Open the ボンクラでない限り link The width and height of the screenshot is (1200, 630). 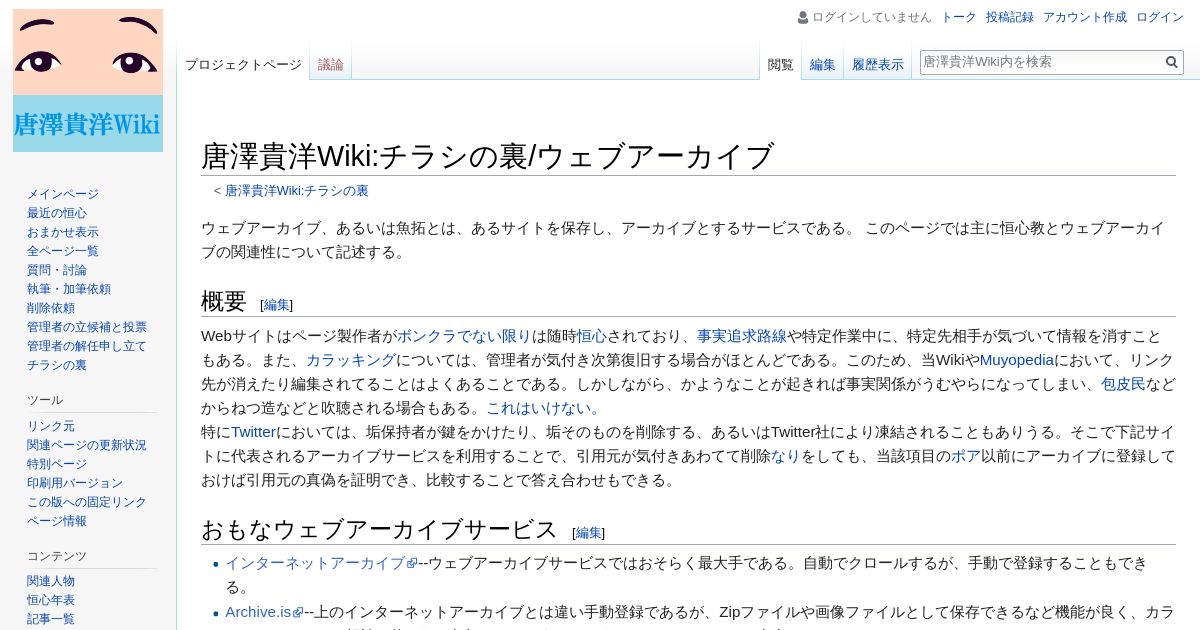tap(464, 336)
